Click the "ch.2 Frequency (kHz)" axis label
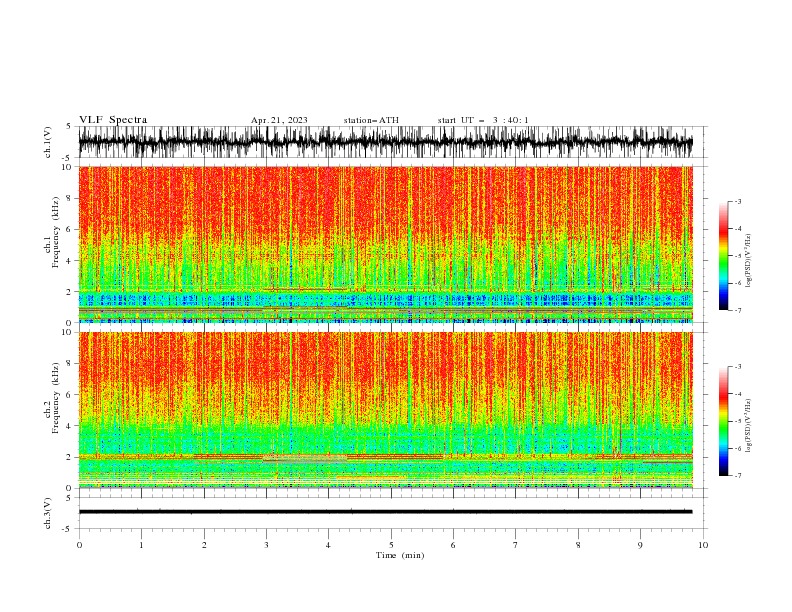 click(x=52, y=398)
